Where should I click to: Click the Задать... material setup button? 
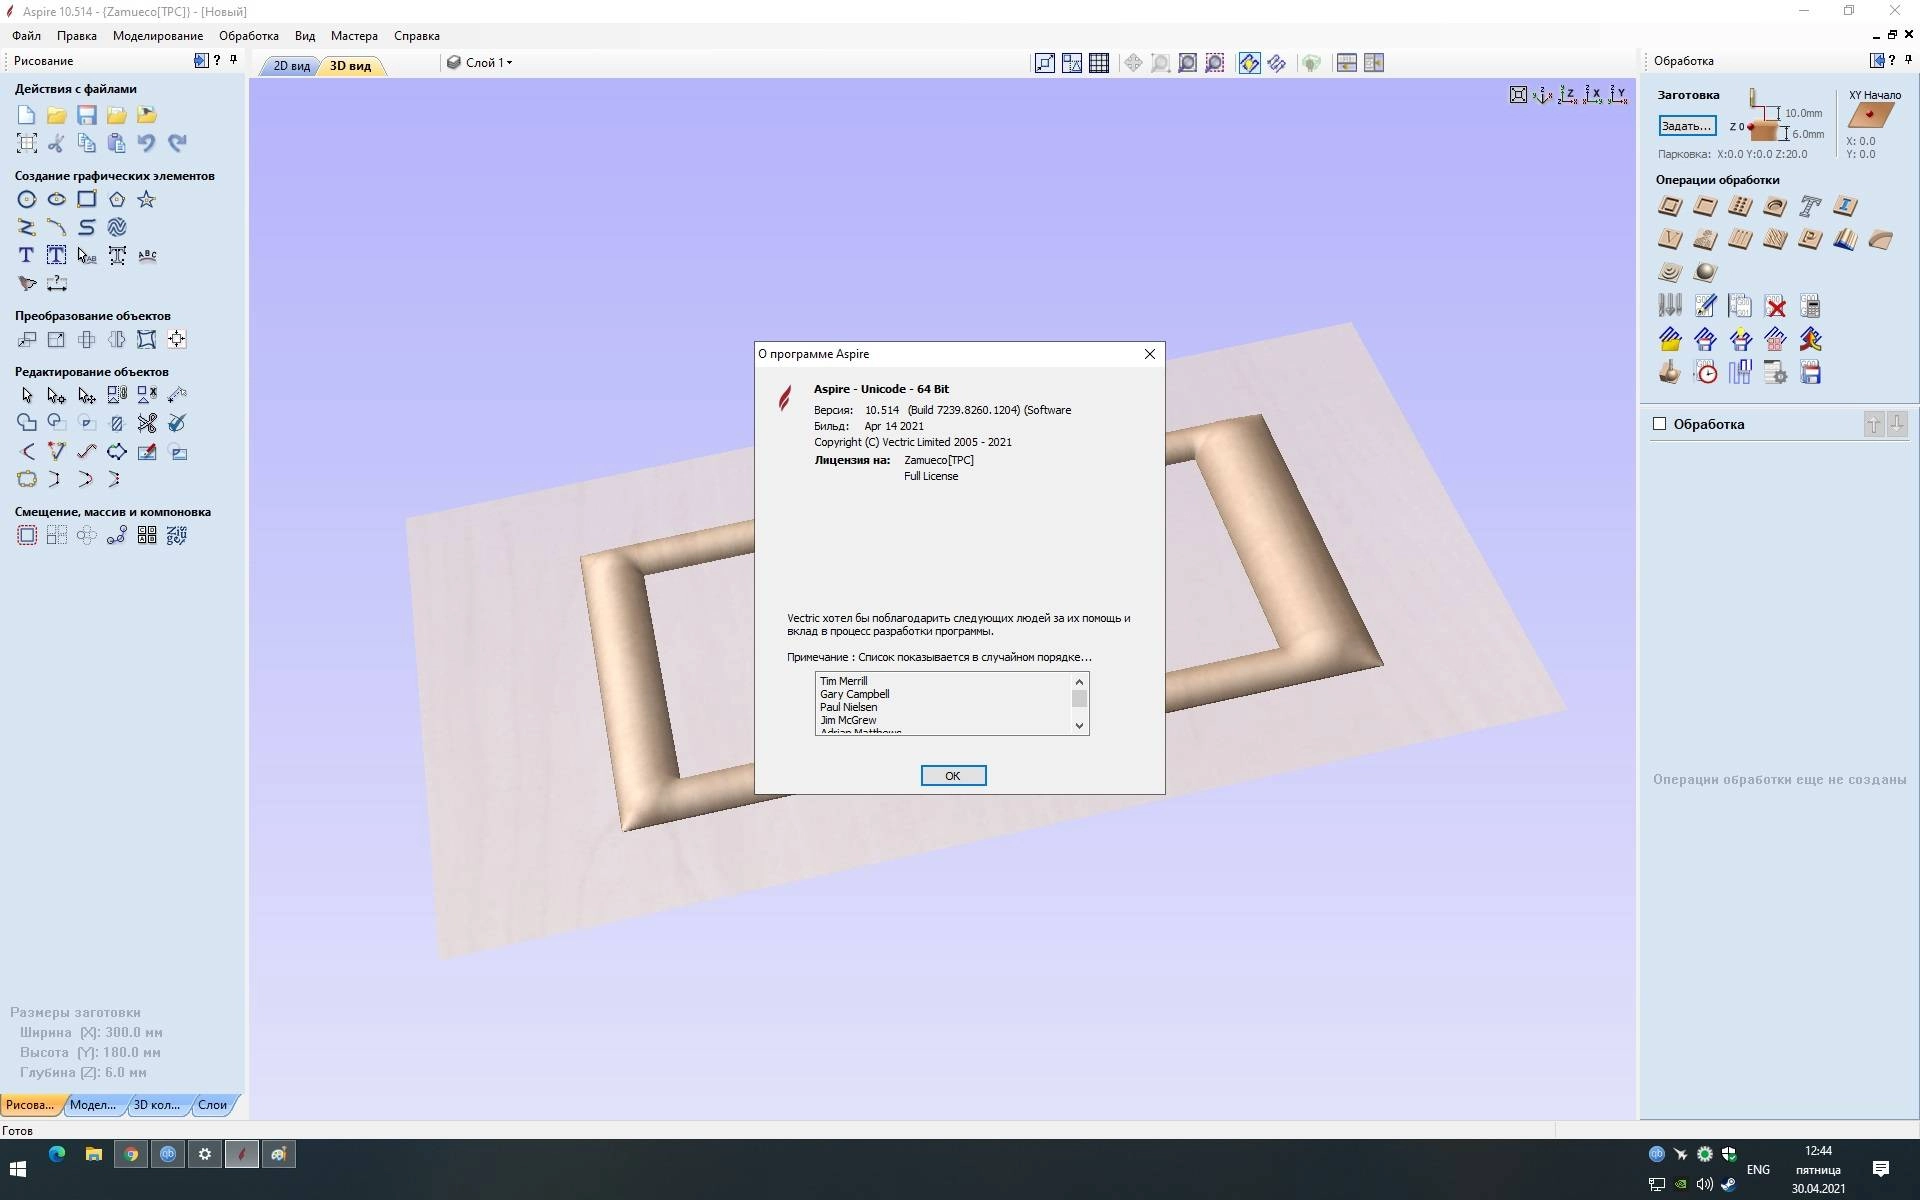click(1687, 126)
